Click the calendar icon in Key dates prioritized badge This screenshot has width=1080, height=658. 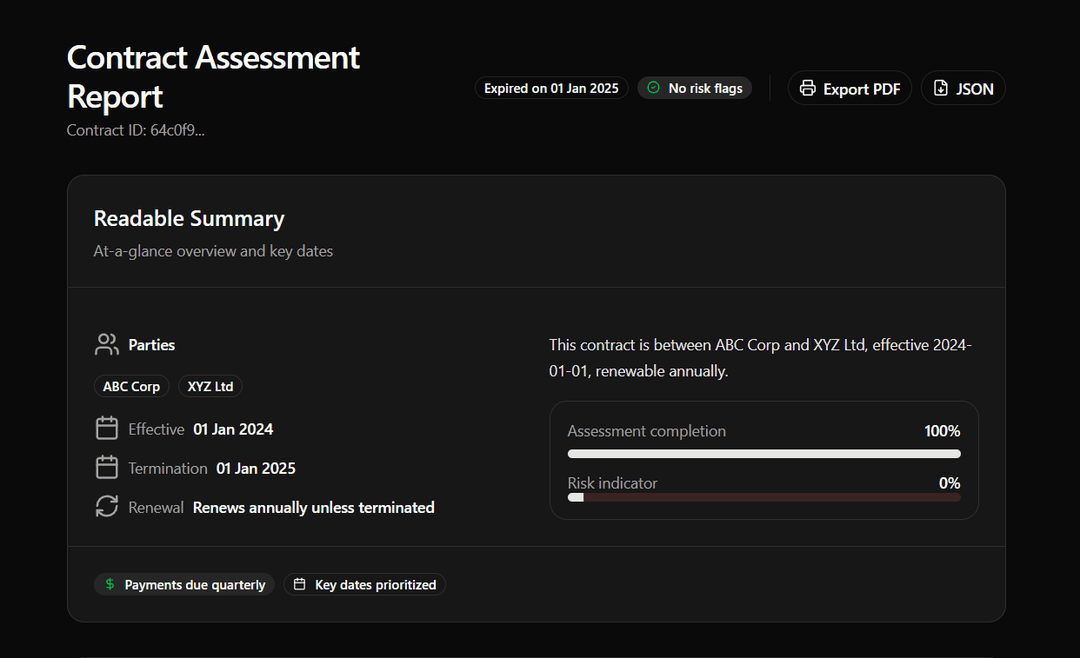click(300, 584)
